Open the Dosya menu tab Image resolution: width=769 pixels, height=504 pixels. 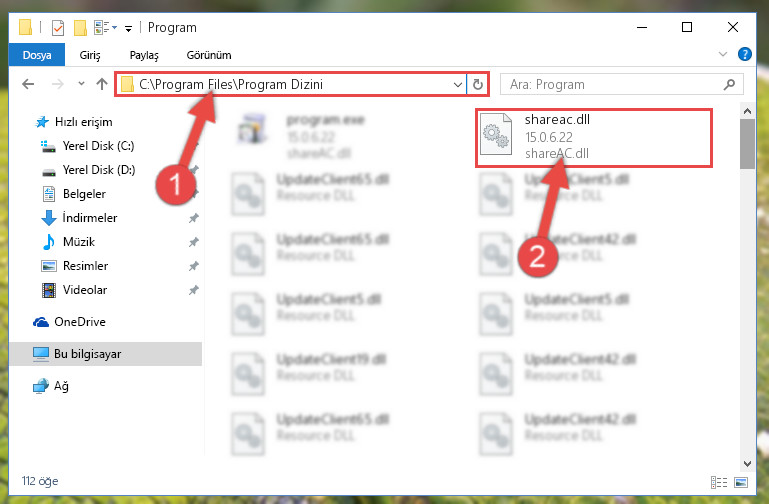tap(37, 55)
